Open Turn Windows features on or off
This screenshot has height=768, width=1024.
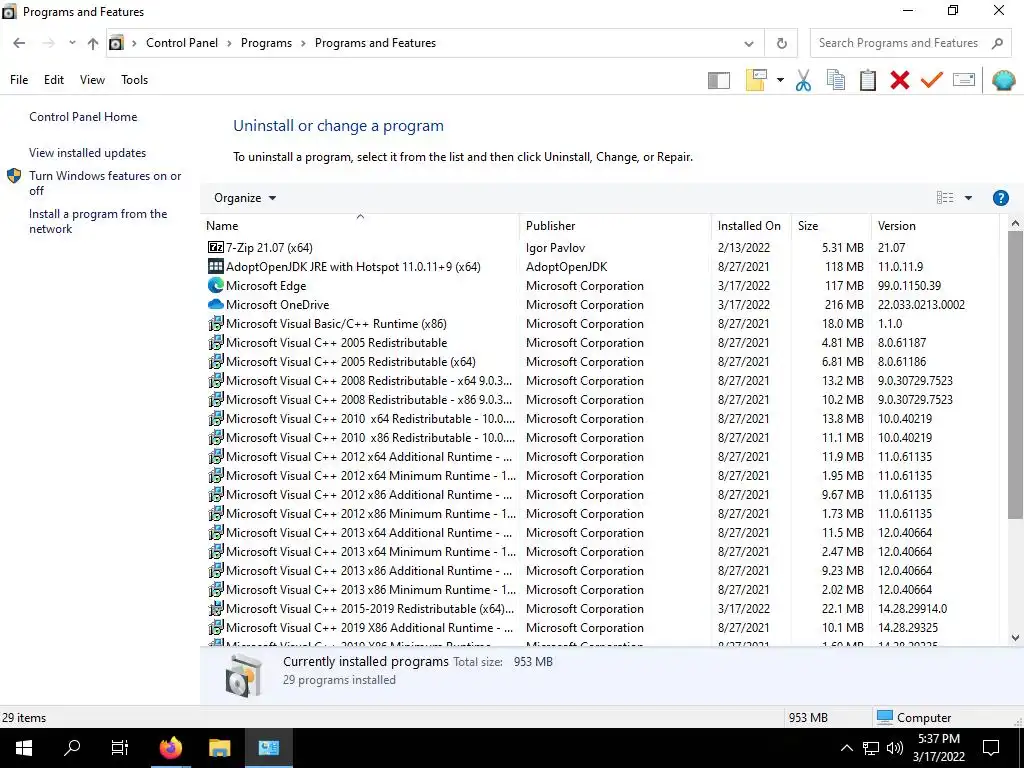tap(105, 183)
